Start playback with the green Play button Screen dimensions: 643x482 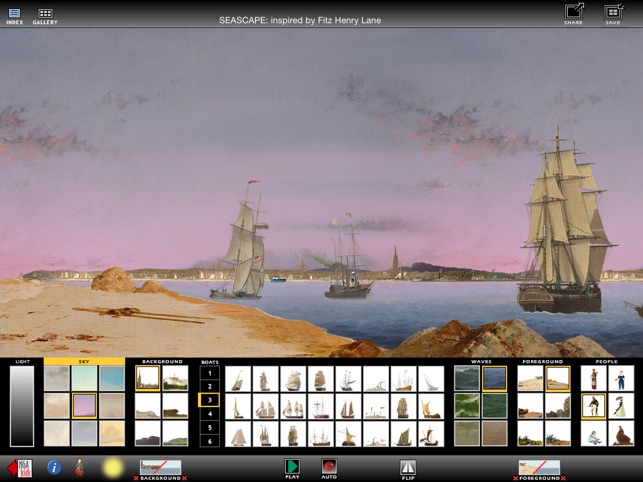click(292, 468)
